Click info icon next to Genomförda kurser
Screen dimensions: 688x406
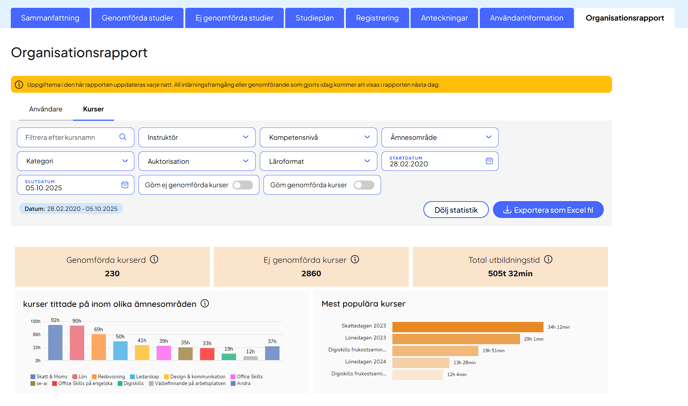154,260
